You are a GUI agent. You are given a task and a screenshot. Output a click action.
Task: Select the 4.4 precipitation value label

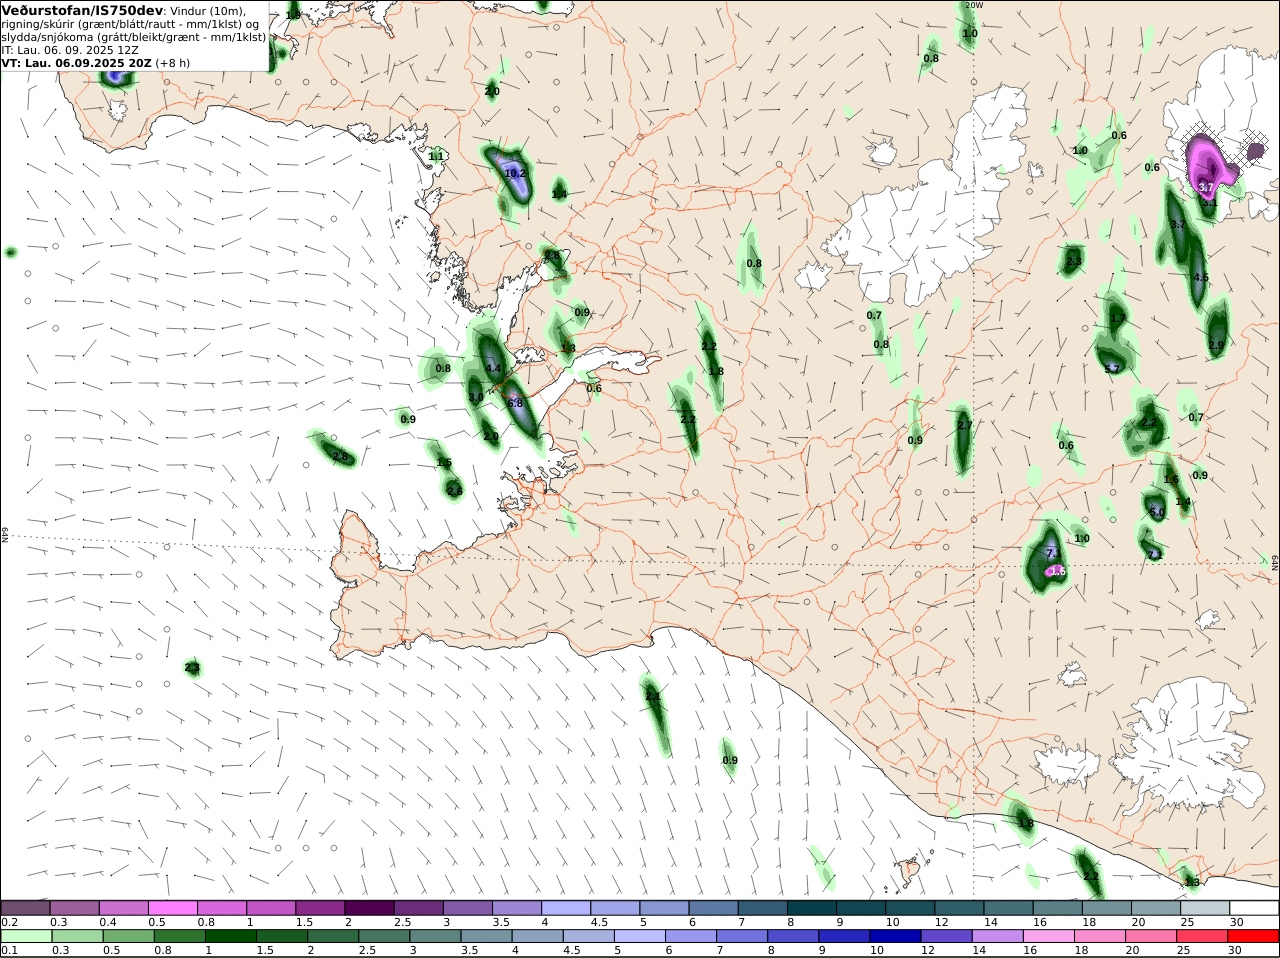[493, 369]
